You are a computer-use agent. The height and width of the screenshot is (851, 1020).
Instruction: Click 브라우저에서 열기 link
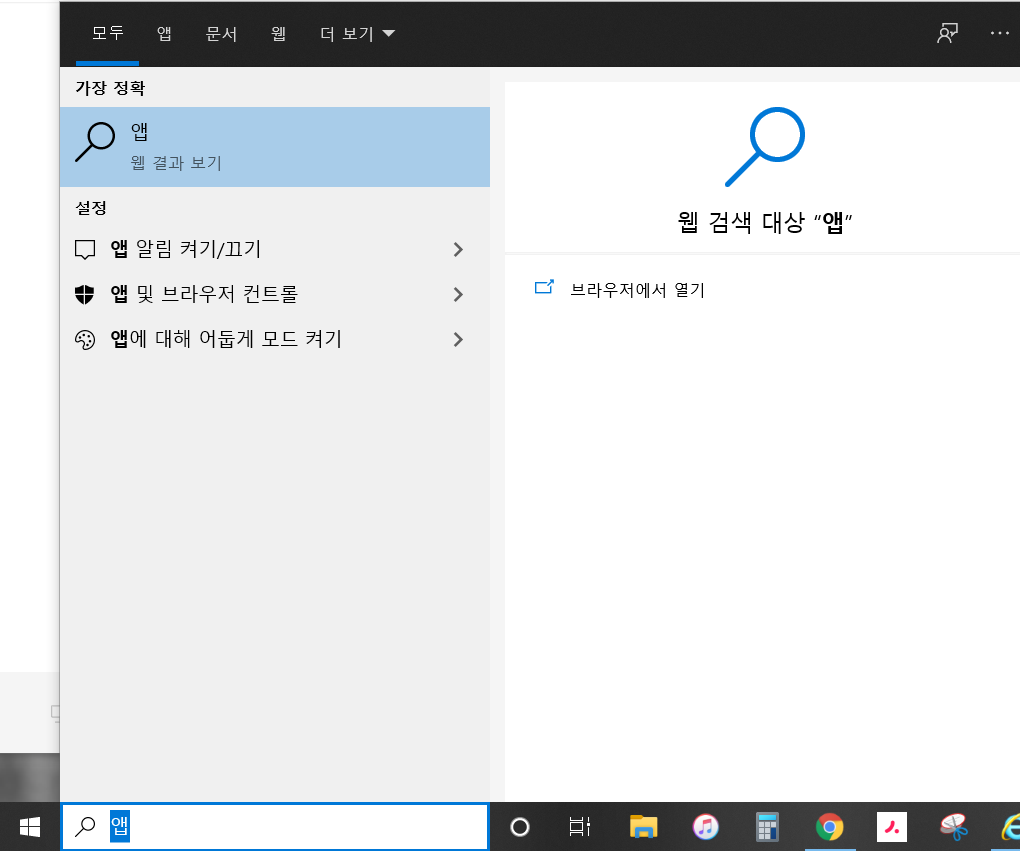point(638,290)
